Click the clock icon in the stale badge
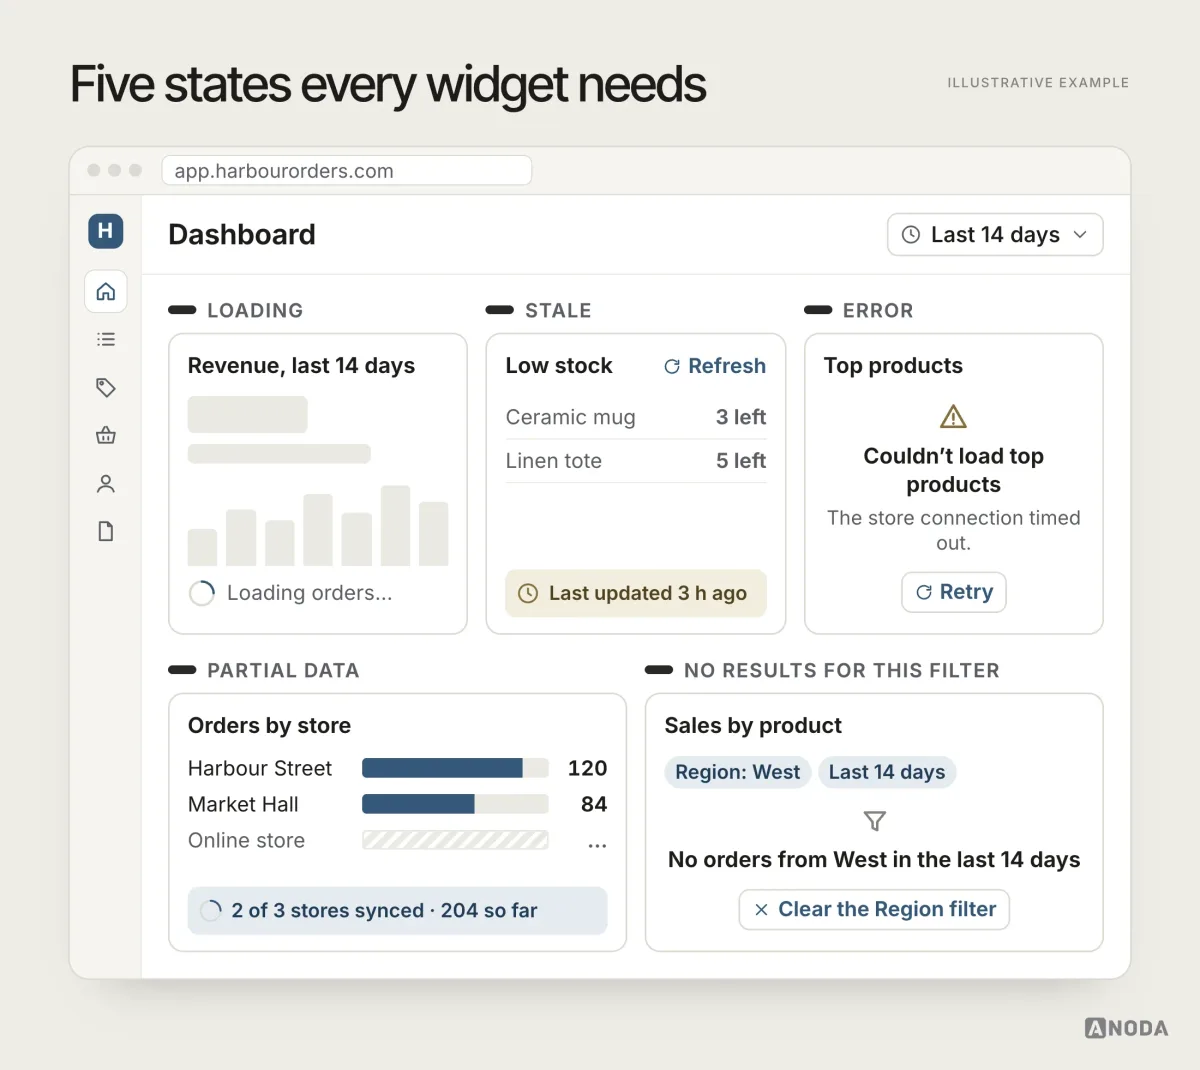 (528, 594)
